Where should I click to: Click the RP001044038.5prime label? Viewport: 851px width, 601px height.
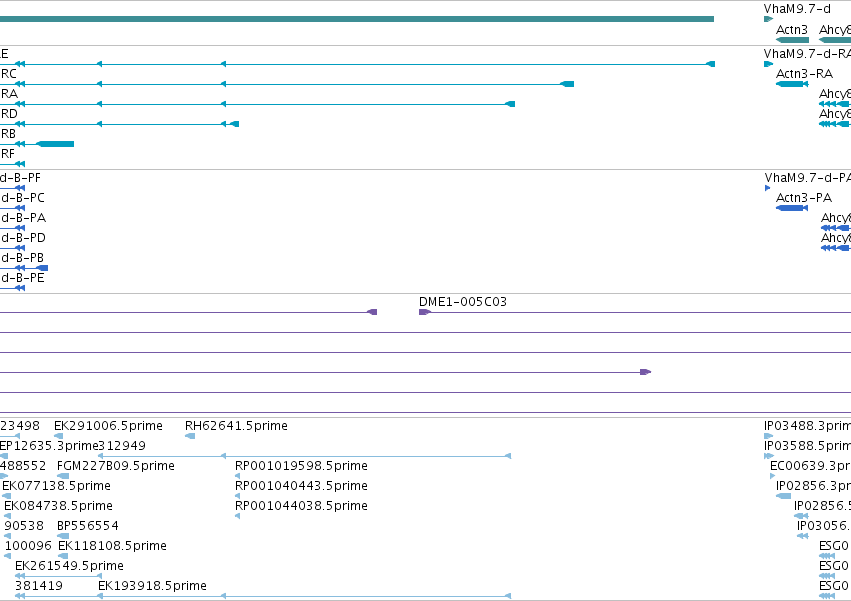[301, 507]
